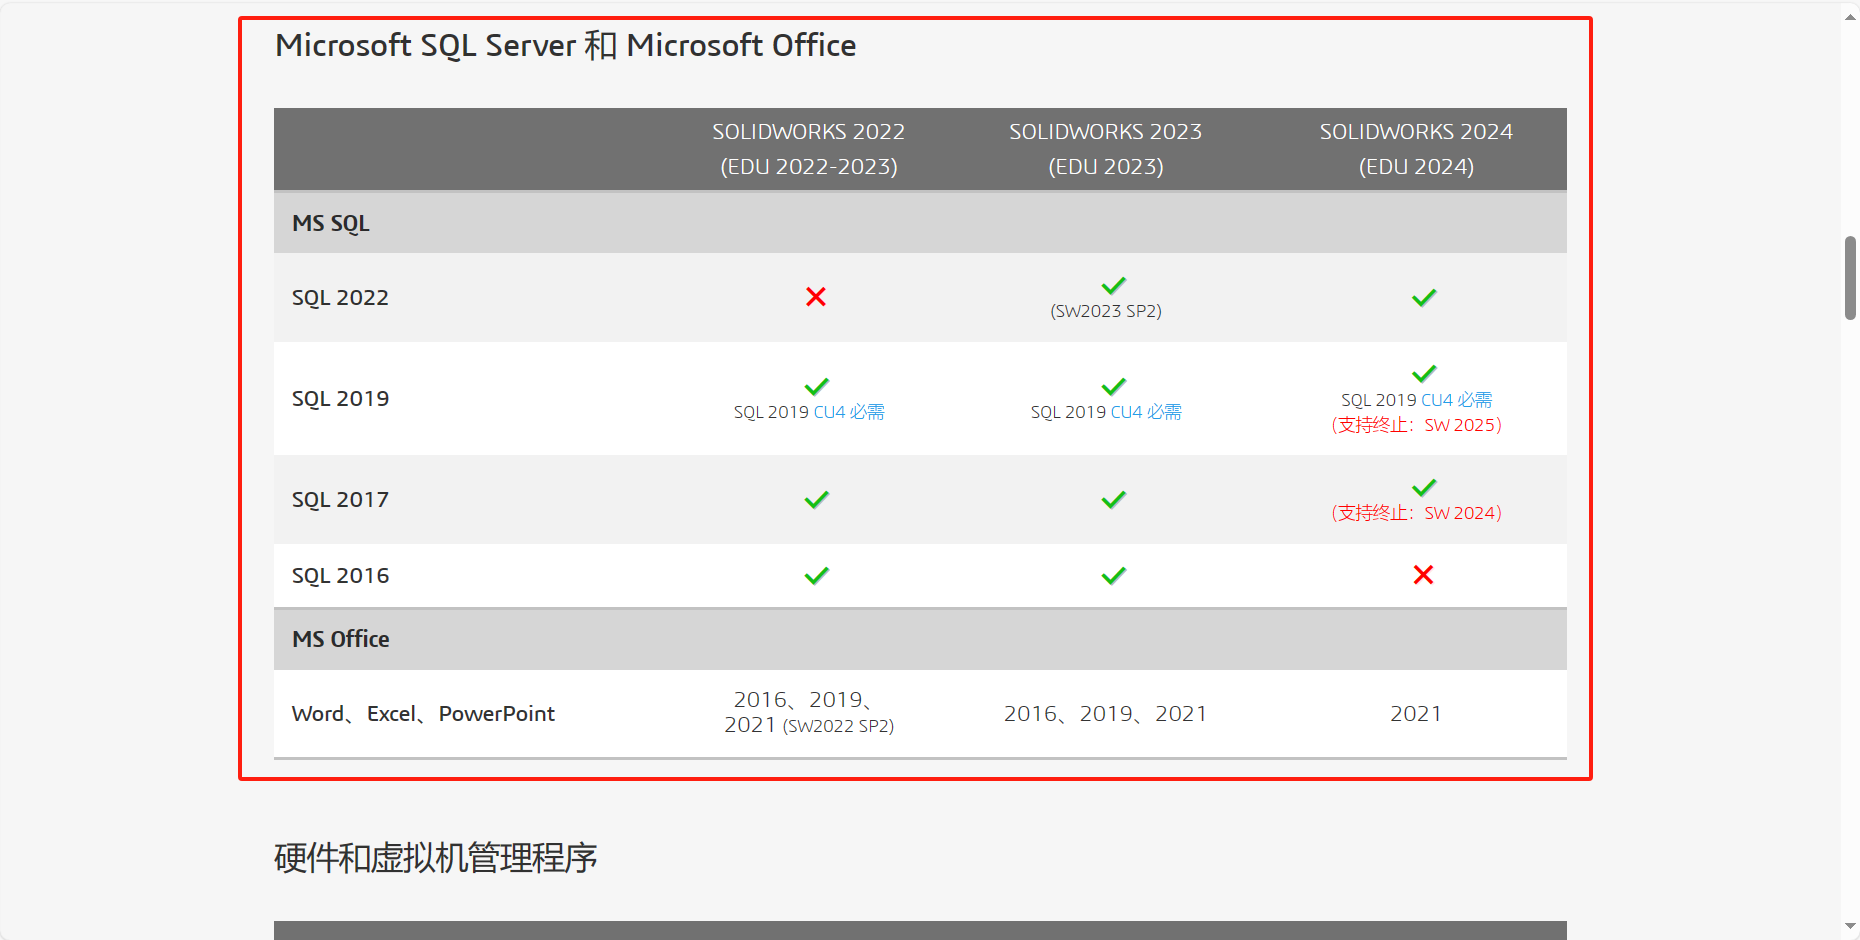Select the SQL 2016 checkmark in SOLIDWORKS 2022 column
Image resolution: width=1860 pixels, height=940 pixels.
point(816,576)
